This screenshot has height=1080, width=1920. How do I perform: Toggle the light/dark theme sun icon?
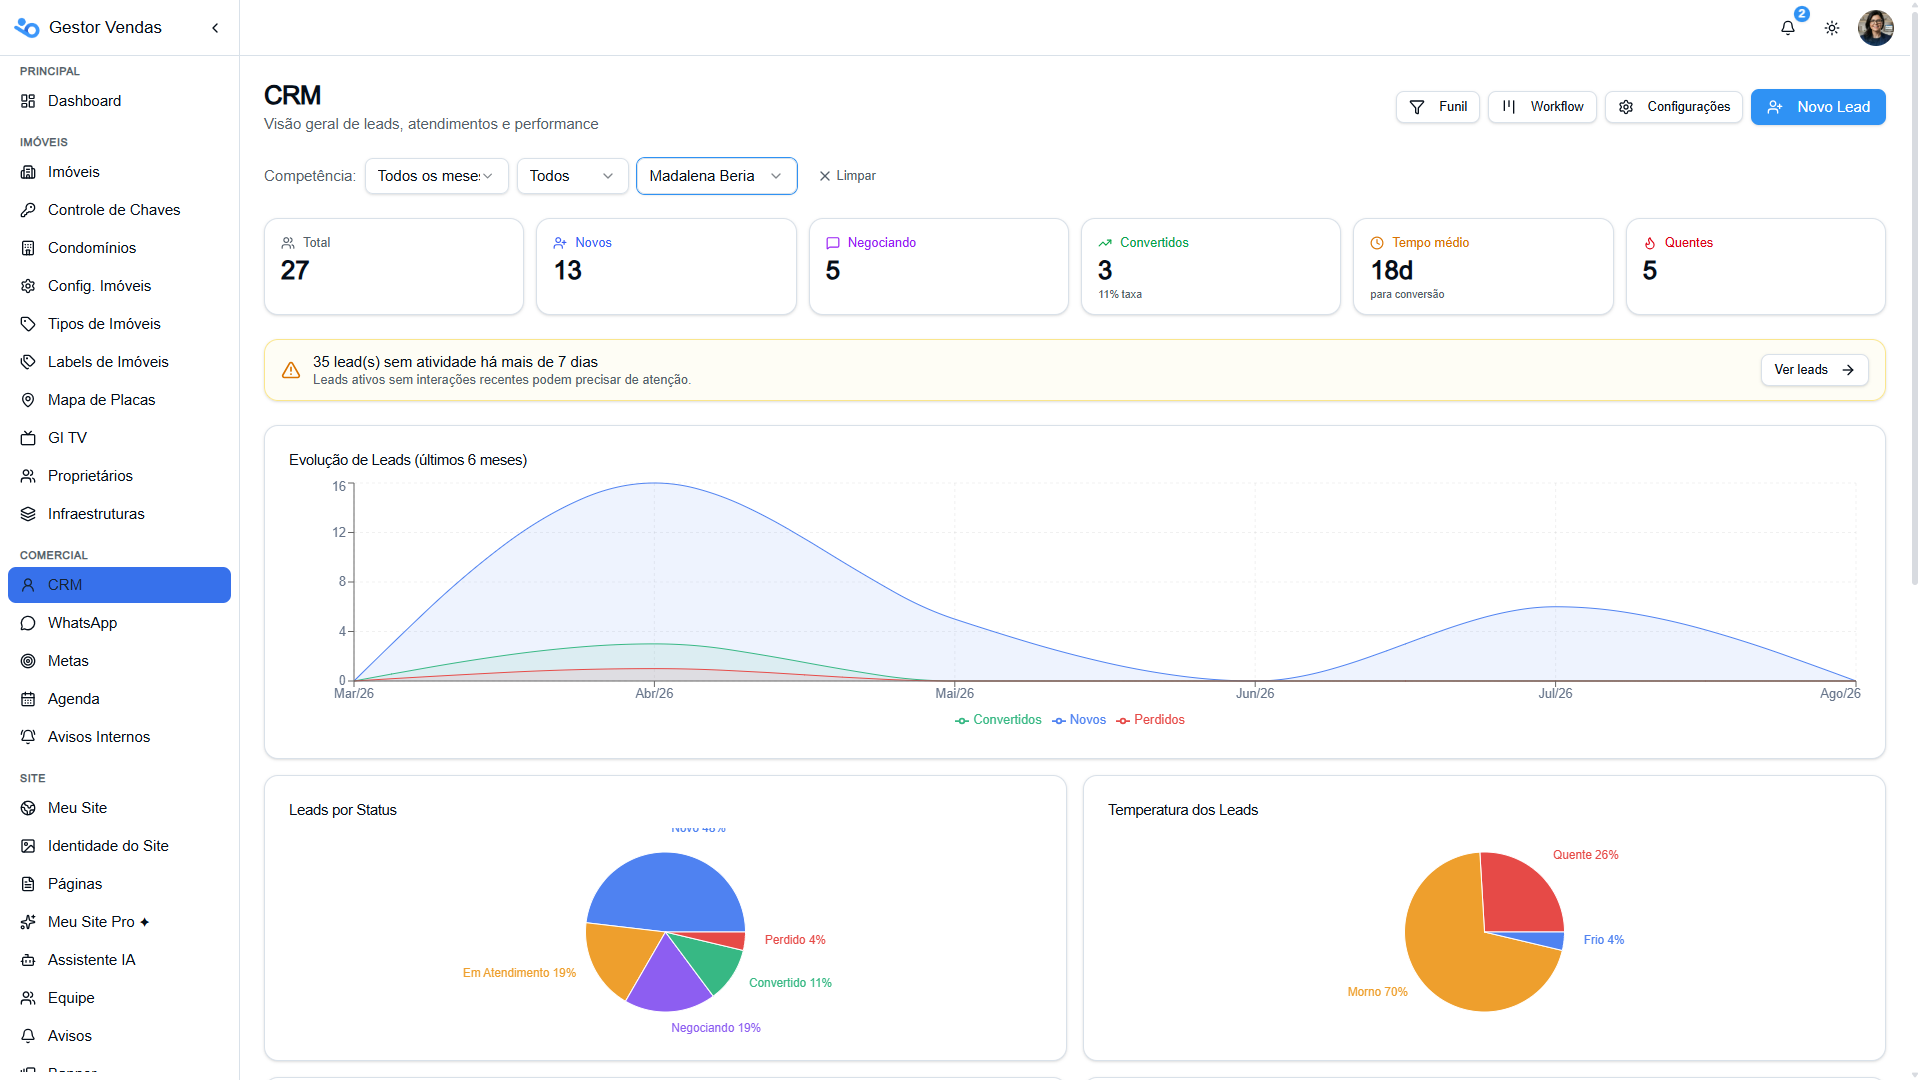click(x=1832, y=28)
